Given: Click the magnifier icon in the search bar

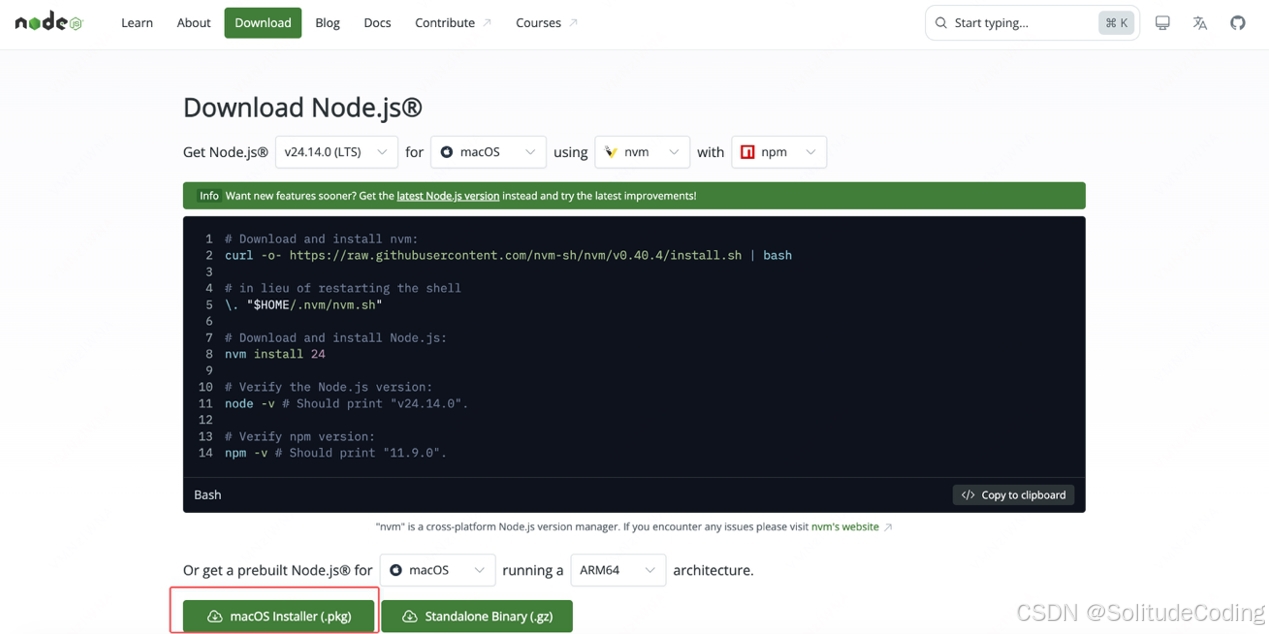Looking at the screenshot, I should pyautogui.click(x=941, y=22).
